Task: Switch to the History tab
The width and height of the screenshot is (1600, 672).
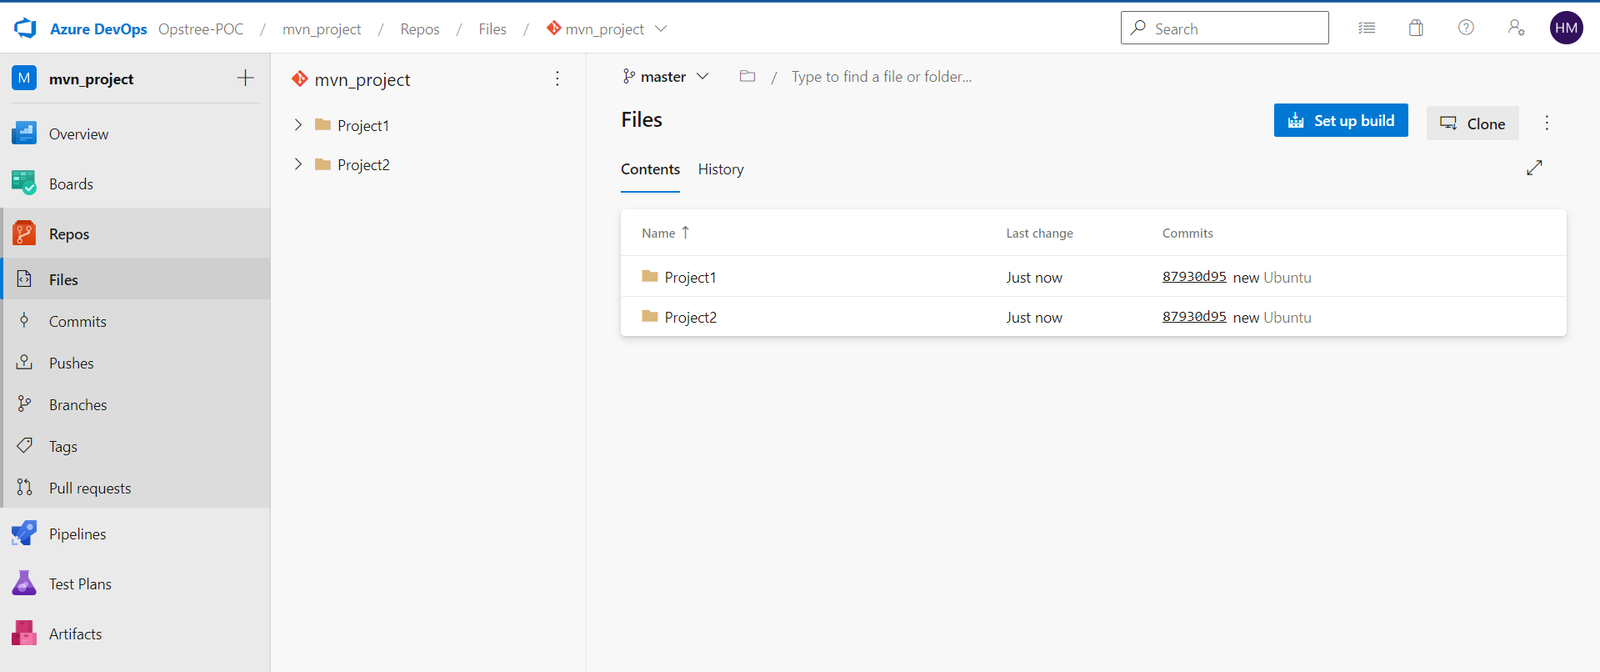Action: coord(720,170)
